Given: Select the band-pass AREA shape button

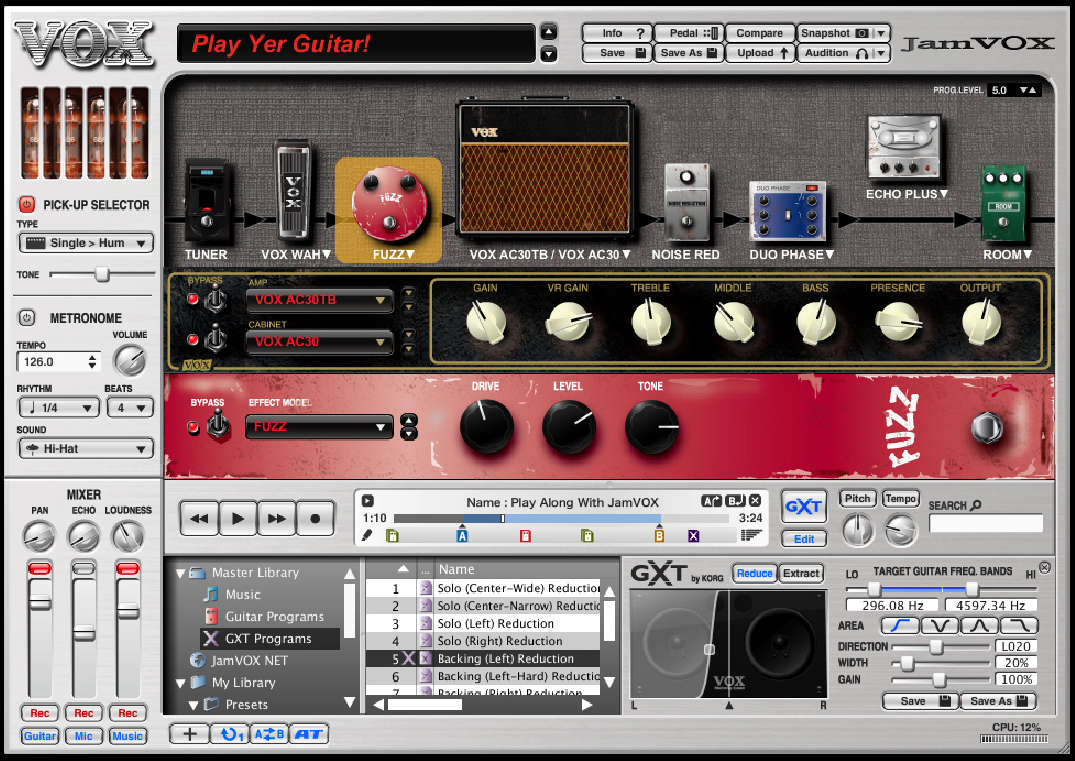Looking at the screenshot, I should click(979, 626).
